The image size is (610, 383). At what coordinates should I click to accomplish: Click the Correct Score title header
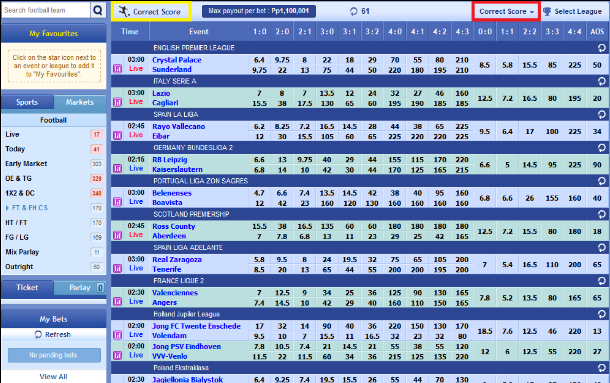point(151,12)
